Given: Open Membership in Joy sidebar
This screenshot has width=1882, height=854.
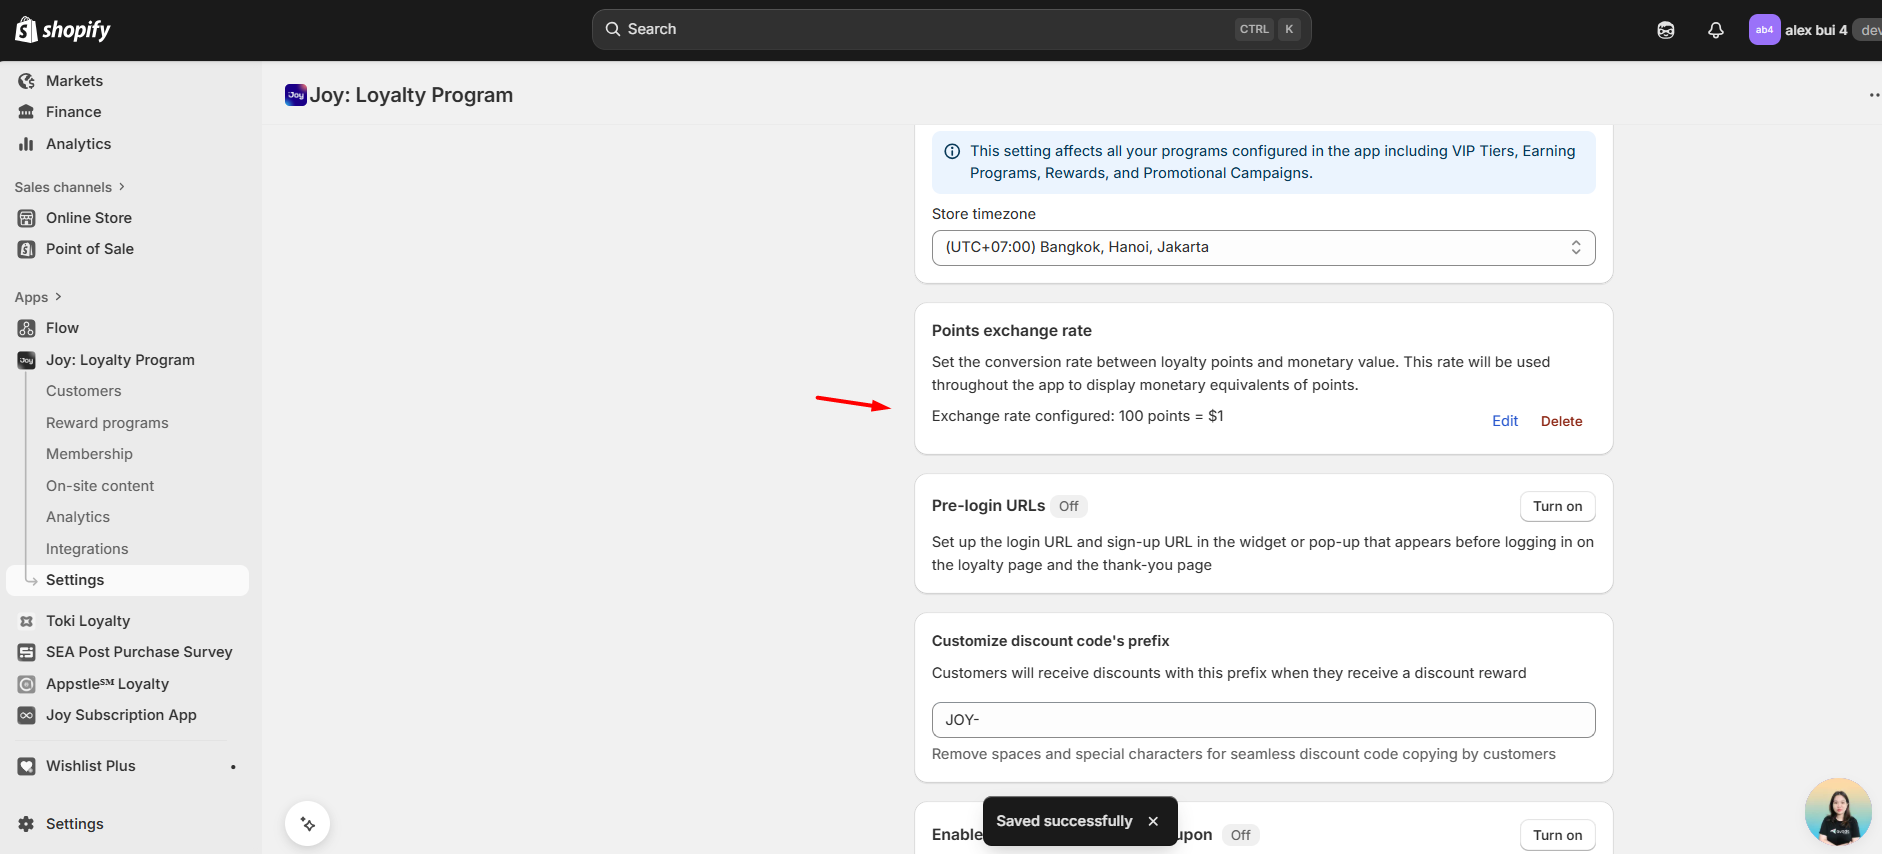Looking at the screenshot, I should (x=89, y=454).
